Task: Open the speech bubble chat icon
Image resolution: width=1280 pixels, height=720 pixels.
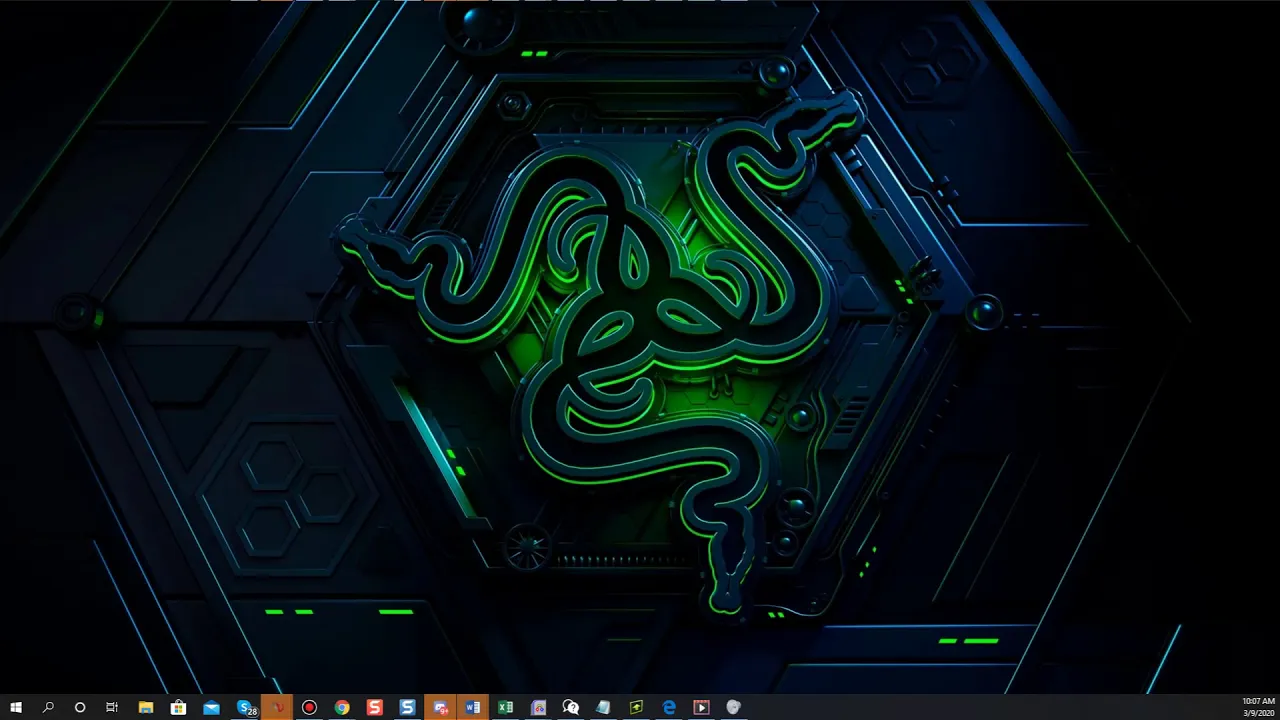Action: tap(571, 707)
